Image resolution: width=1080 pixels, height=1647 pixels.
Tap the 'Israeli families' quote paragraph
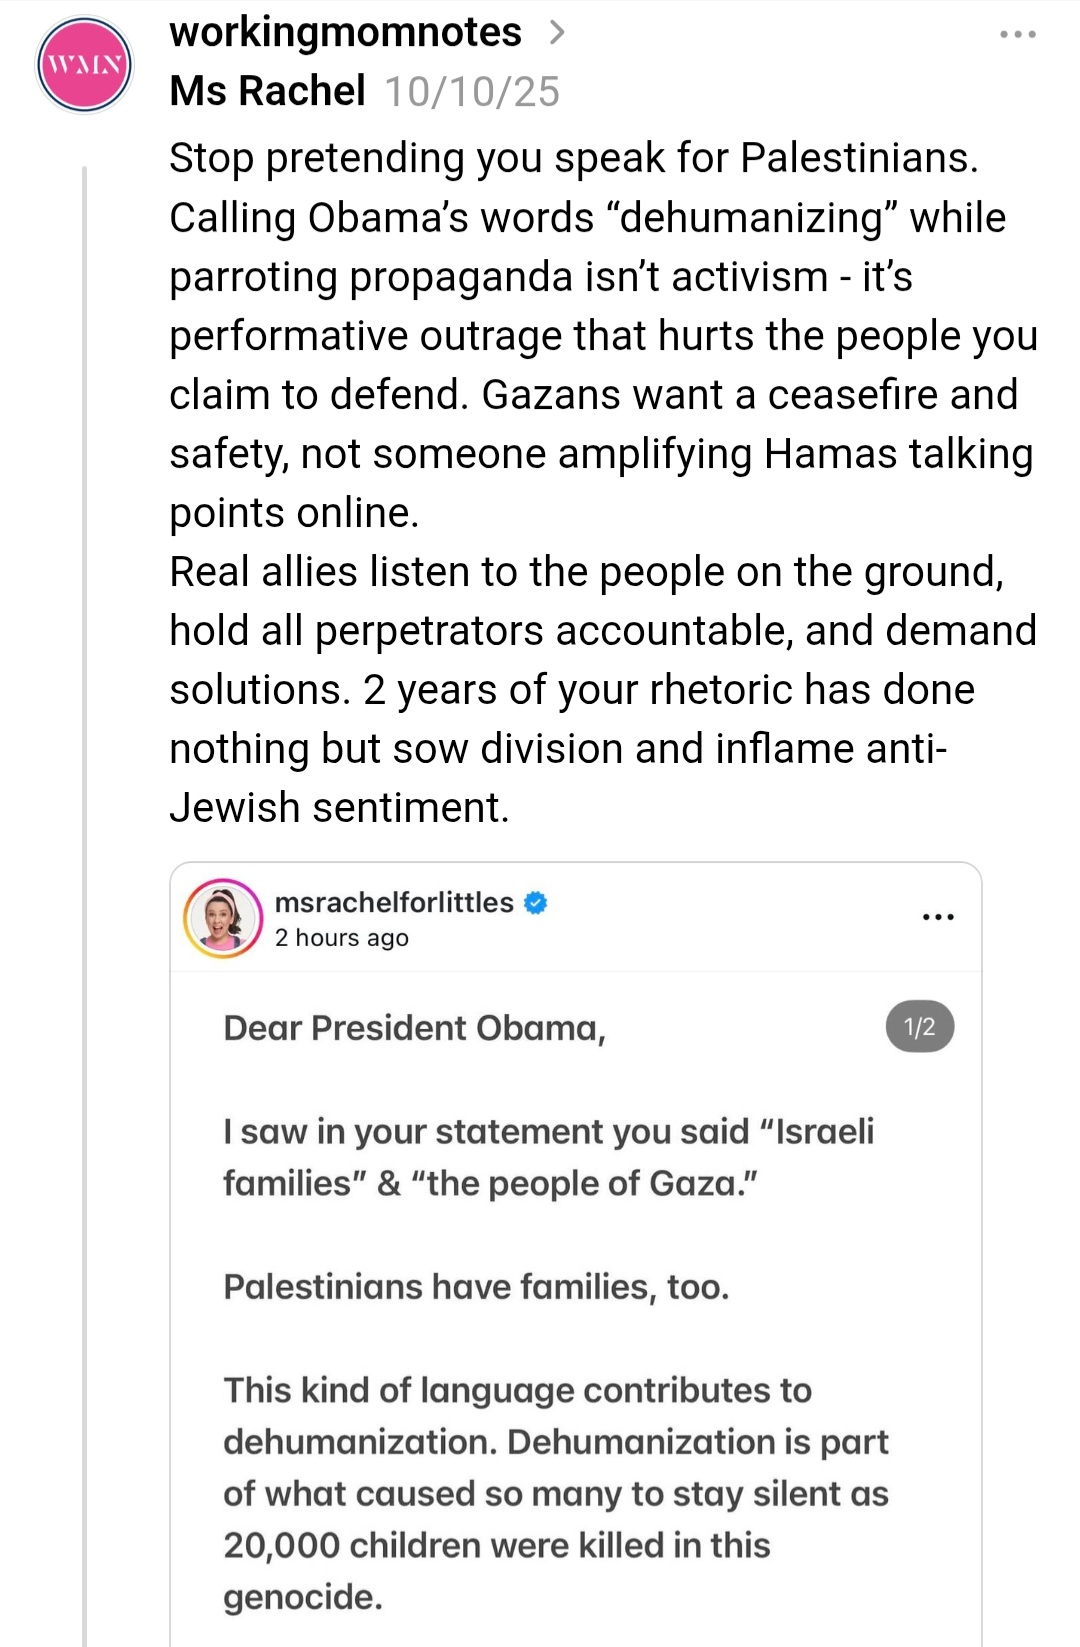549,1157
